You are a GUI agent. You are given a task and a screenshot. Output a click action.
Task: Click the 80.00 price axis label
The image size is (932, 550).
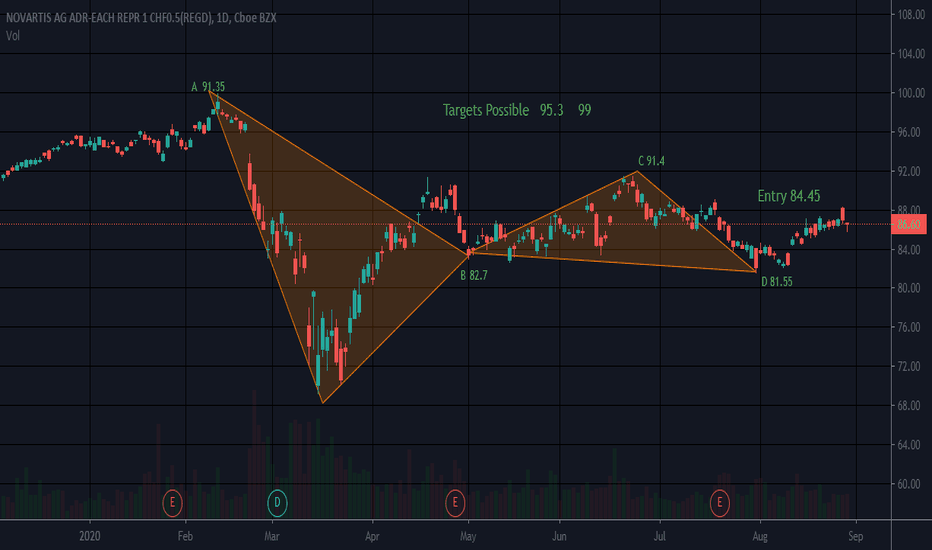coord(911,288)
